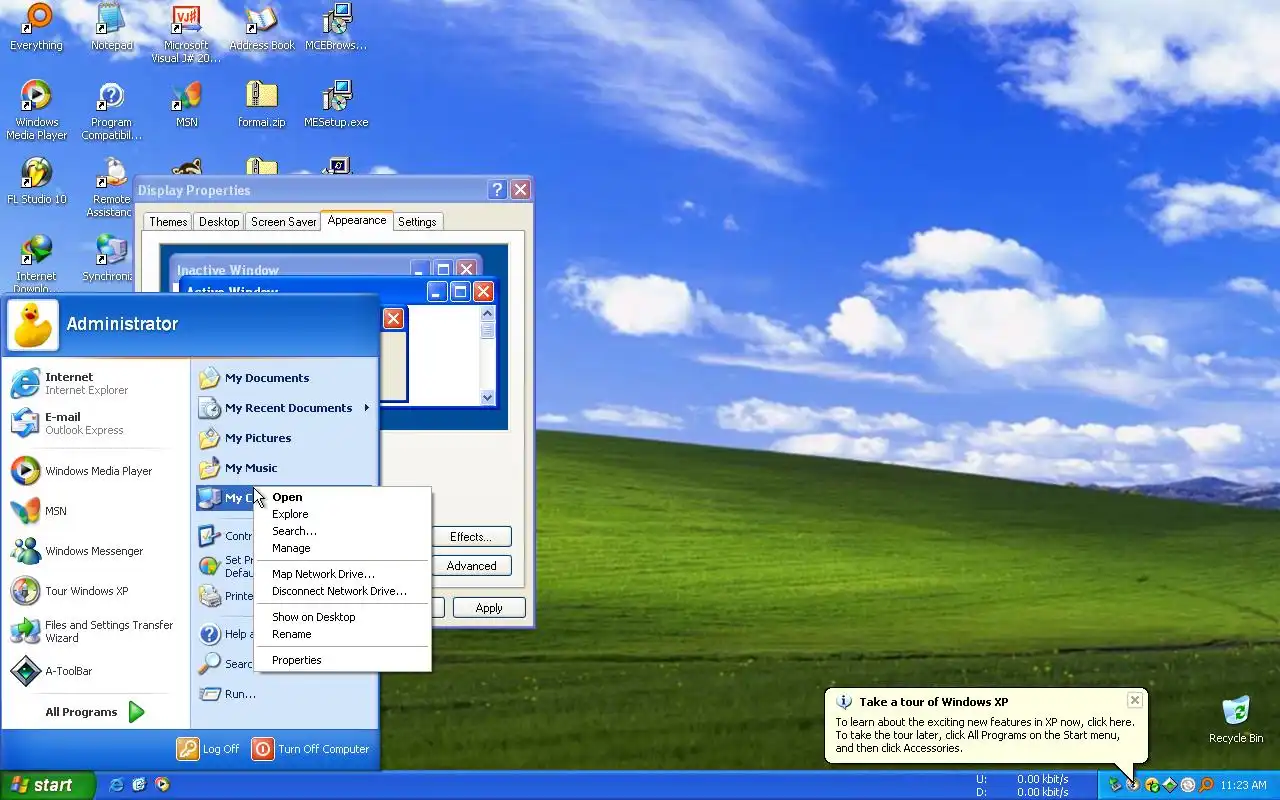Switch to the Desktop tab
This screenshot has height=800, width=1280.
pos(219,222)
